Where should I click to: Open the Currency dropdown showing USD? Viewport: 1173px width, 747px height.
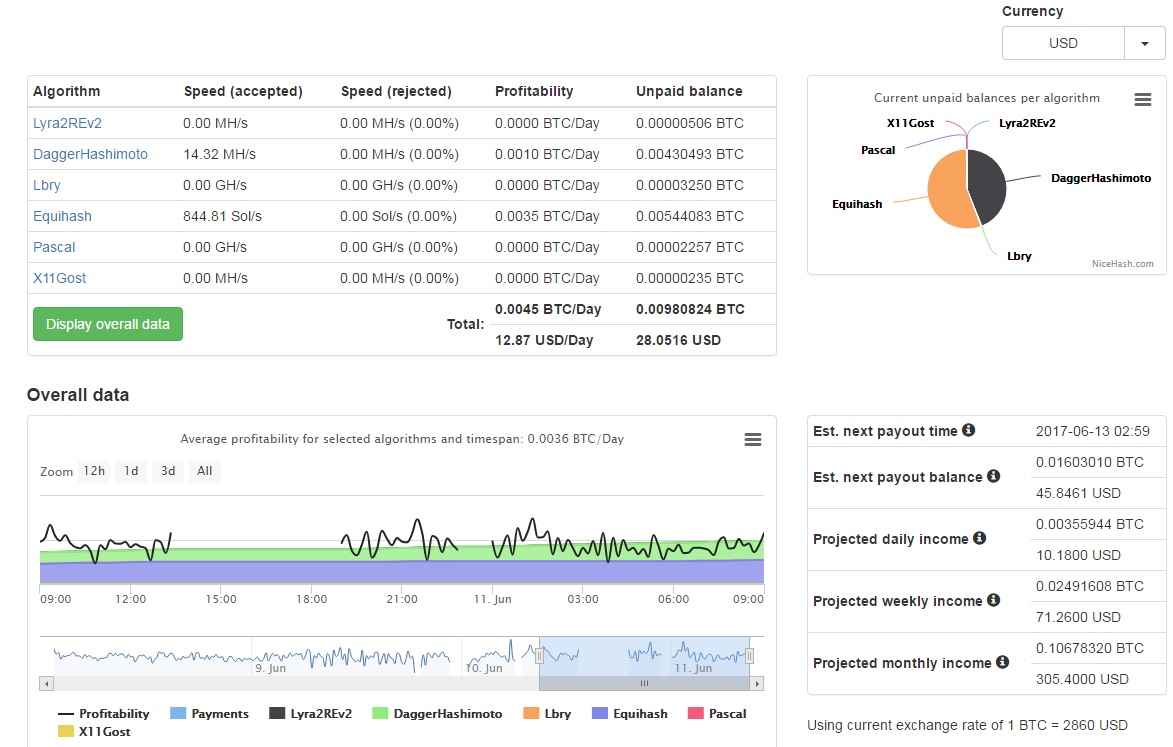1146,43
